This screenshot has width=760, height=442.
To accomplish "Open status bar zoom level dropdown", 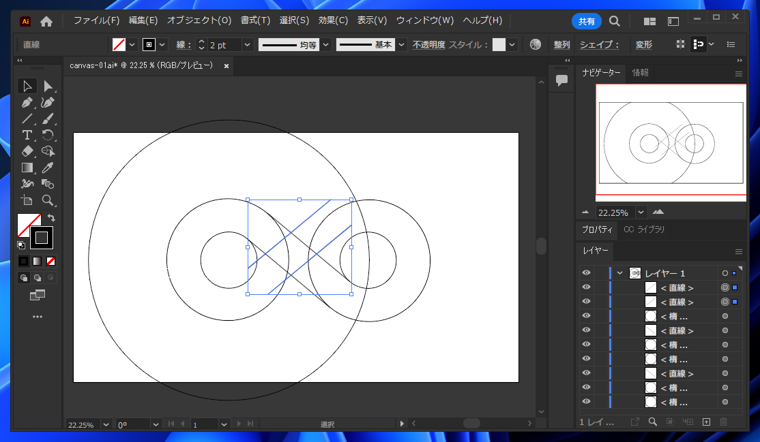I will click(x=106, y=425).
